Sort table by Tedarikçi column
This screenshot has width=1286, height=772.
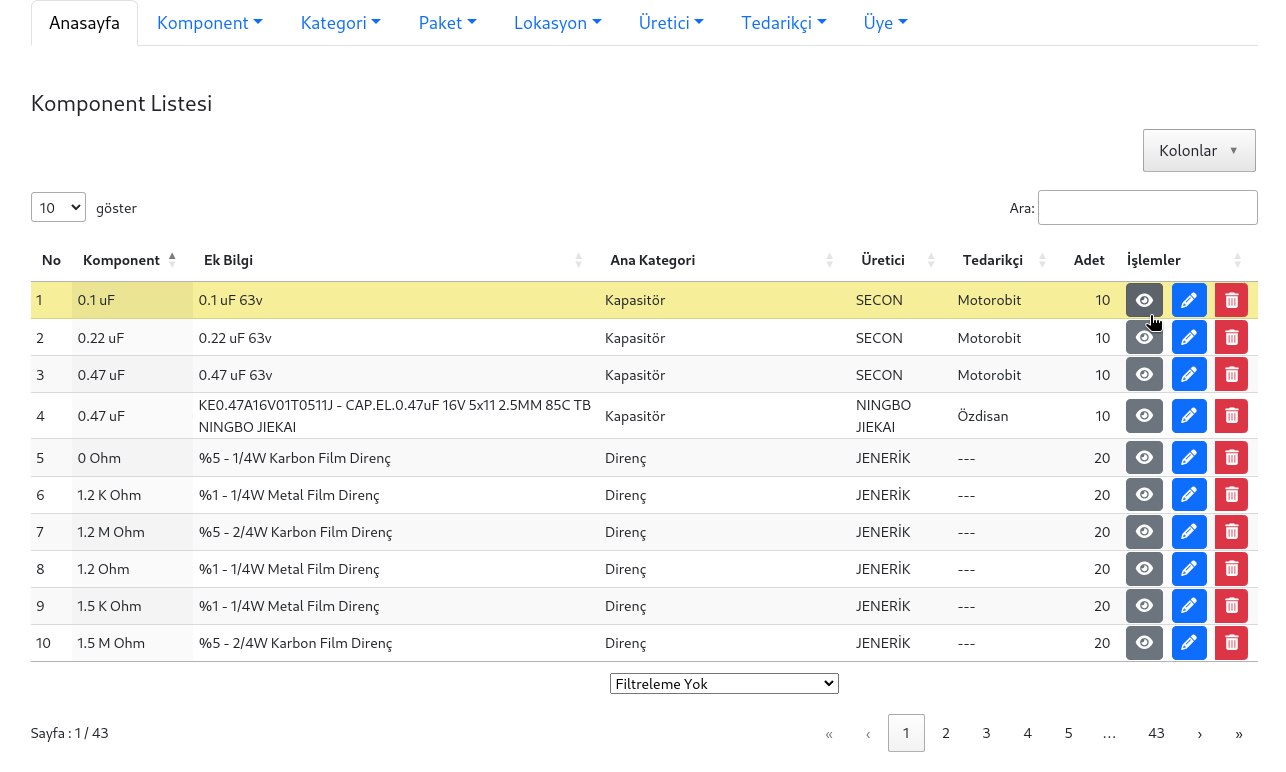1006,260
